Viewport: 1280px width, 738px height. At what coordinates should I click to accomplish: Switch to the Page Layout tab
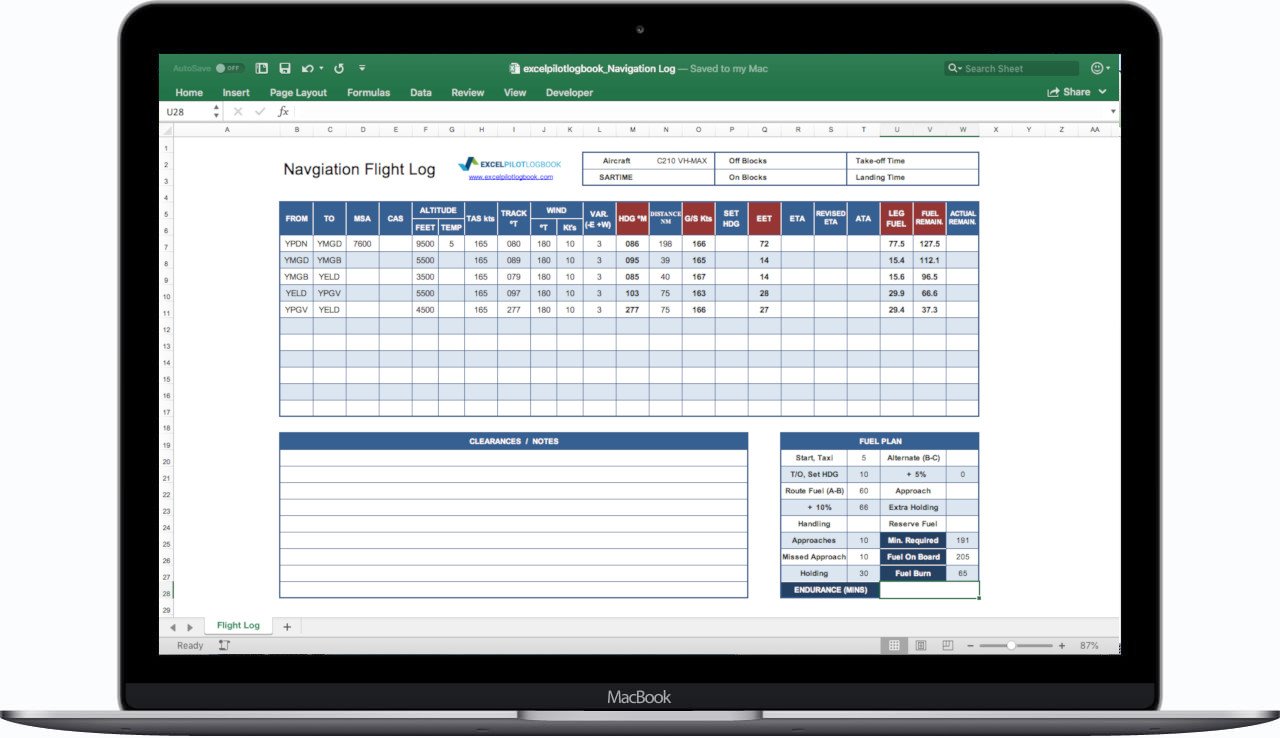point(298,92)
